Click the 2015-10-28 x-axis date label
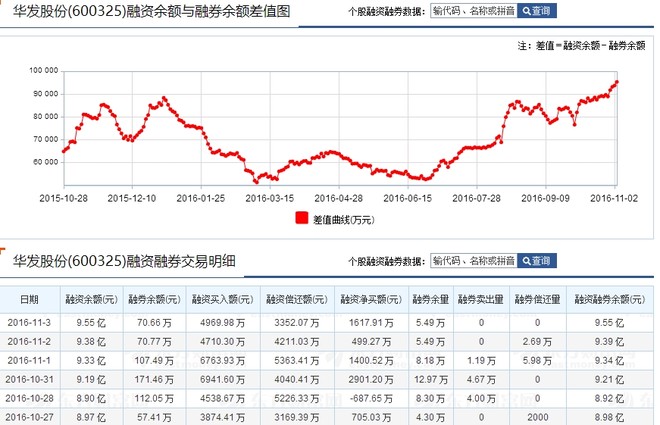The image size is (660, 425). tap(64, 198)
